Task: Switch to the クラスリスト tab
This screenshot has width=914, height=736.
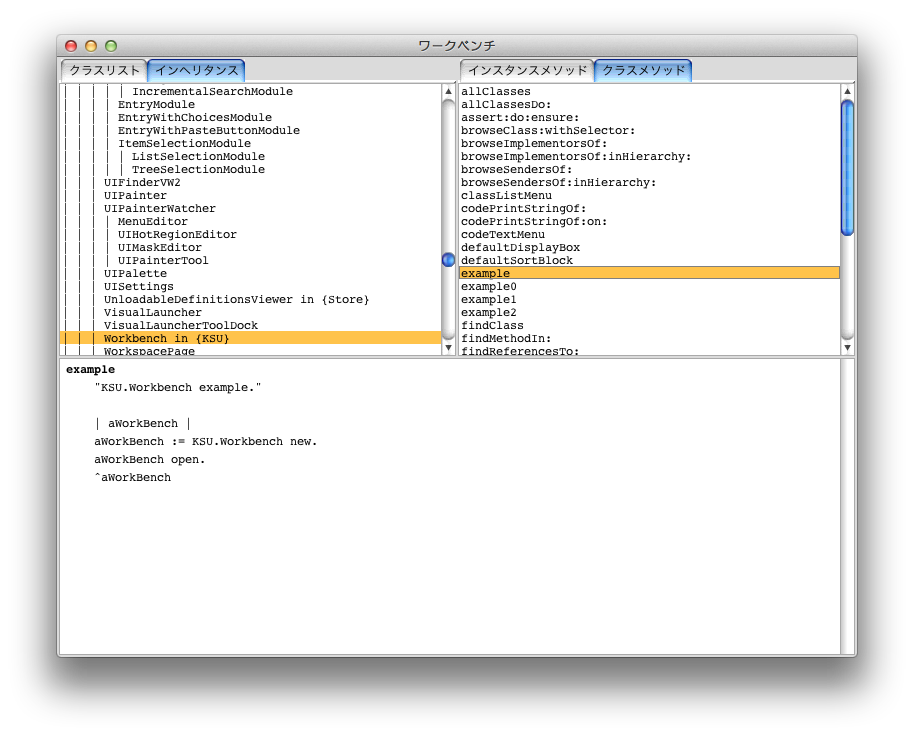Action: (104, 71)
